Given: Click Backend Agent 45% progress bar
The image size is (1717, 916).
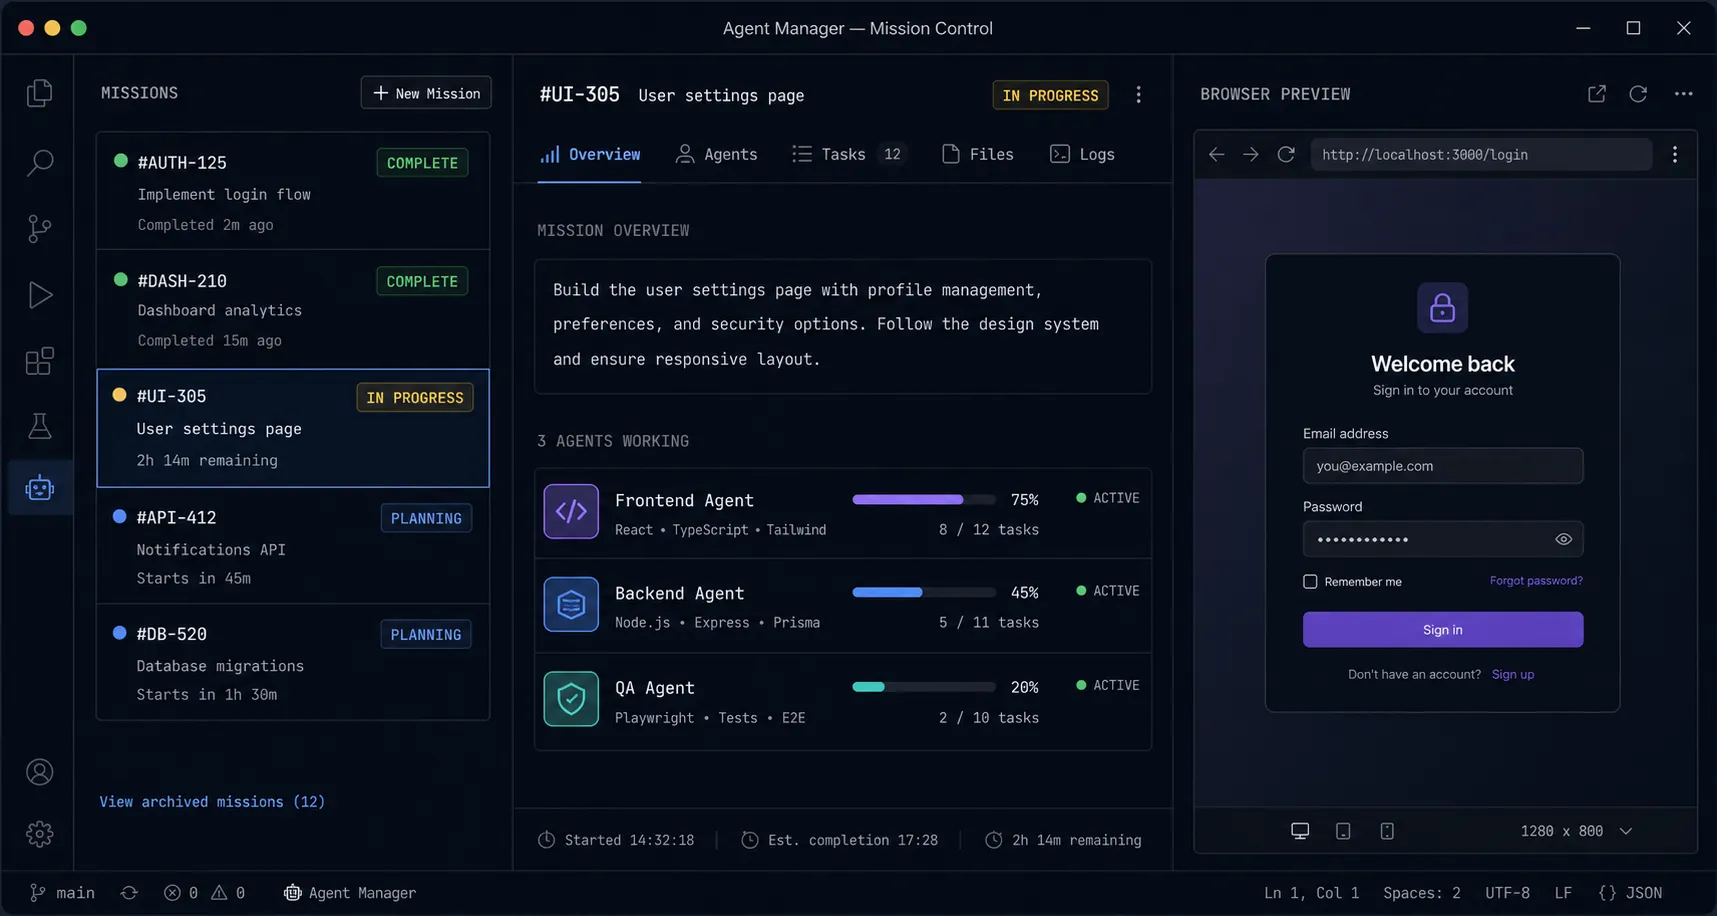Looking at the screenshot, I should point(924,592).
